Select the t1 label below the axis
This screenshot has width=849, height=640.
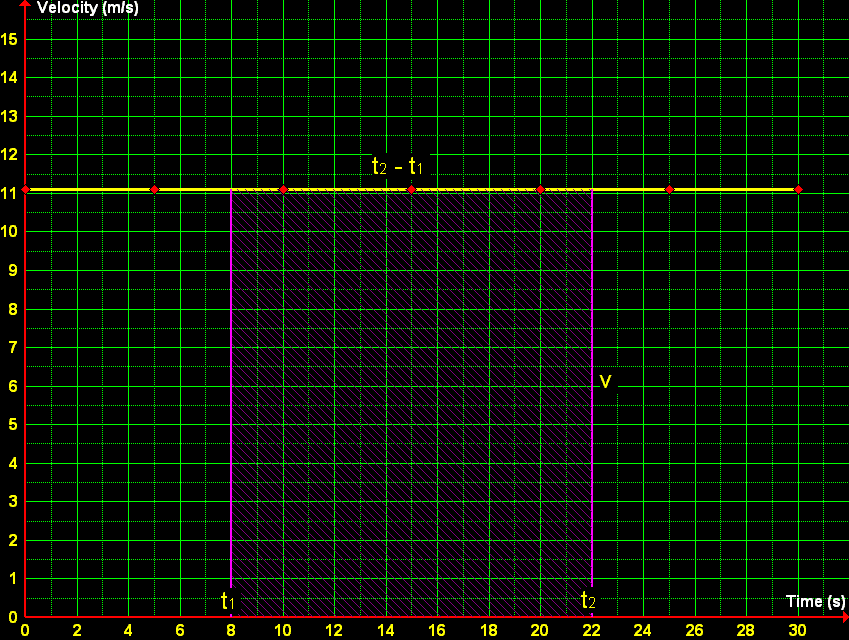pos(227,601)
